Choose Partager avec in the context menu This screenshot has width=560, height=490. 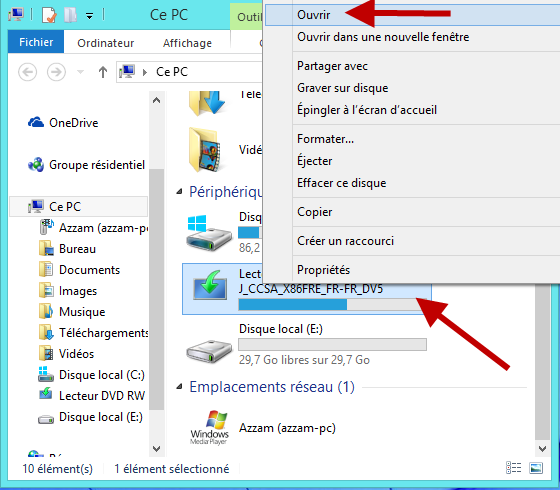[332, 66]
